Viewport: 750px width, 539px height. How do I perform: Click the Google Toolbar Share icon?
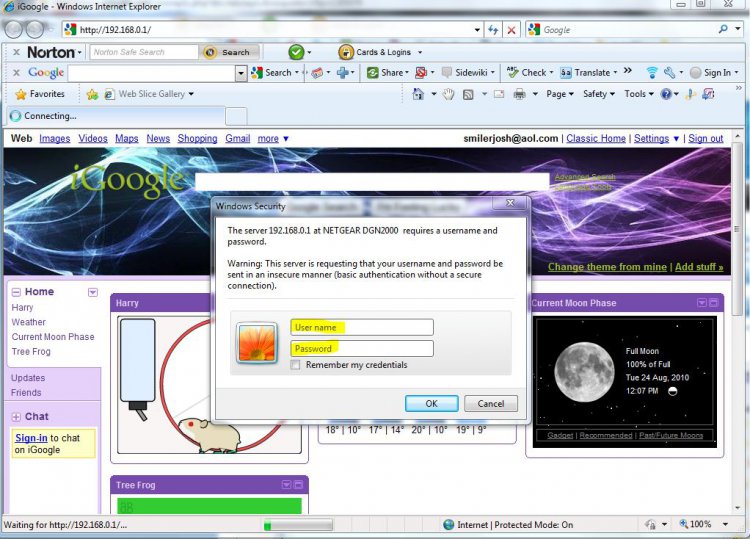[x=373, y=73]
